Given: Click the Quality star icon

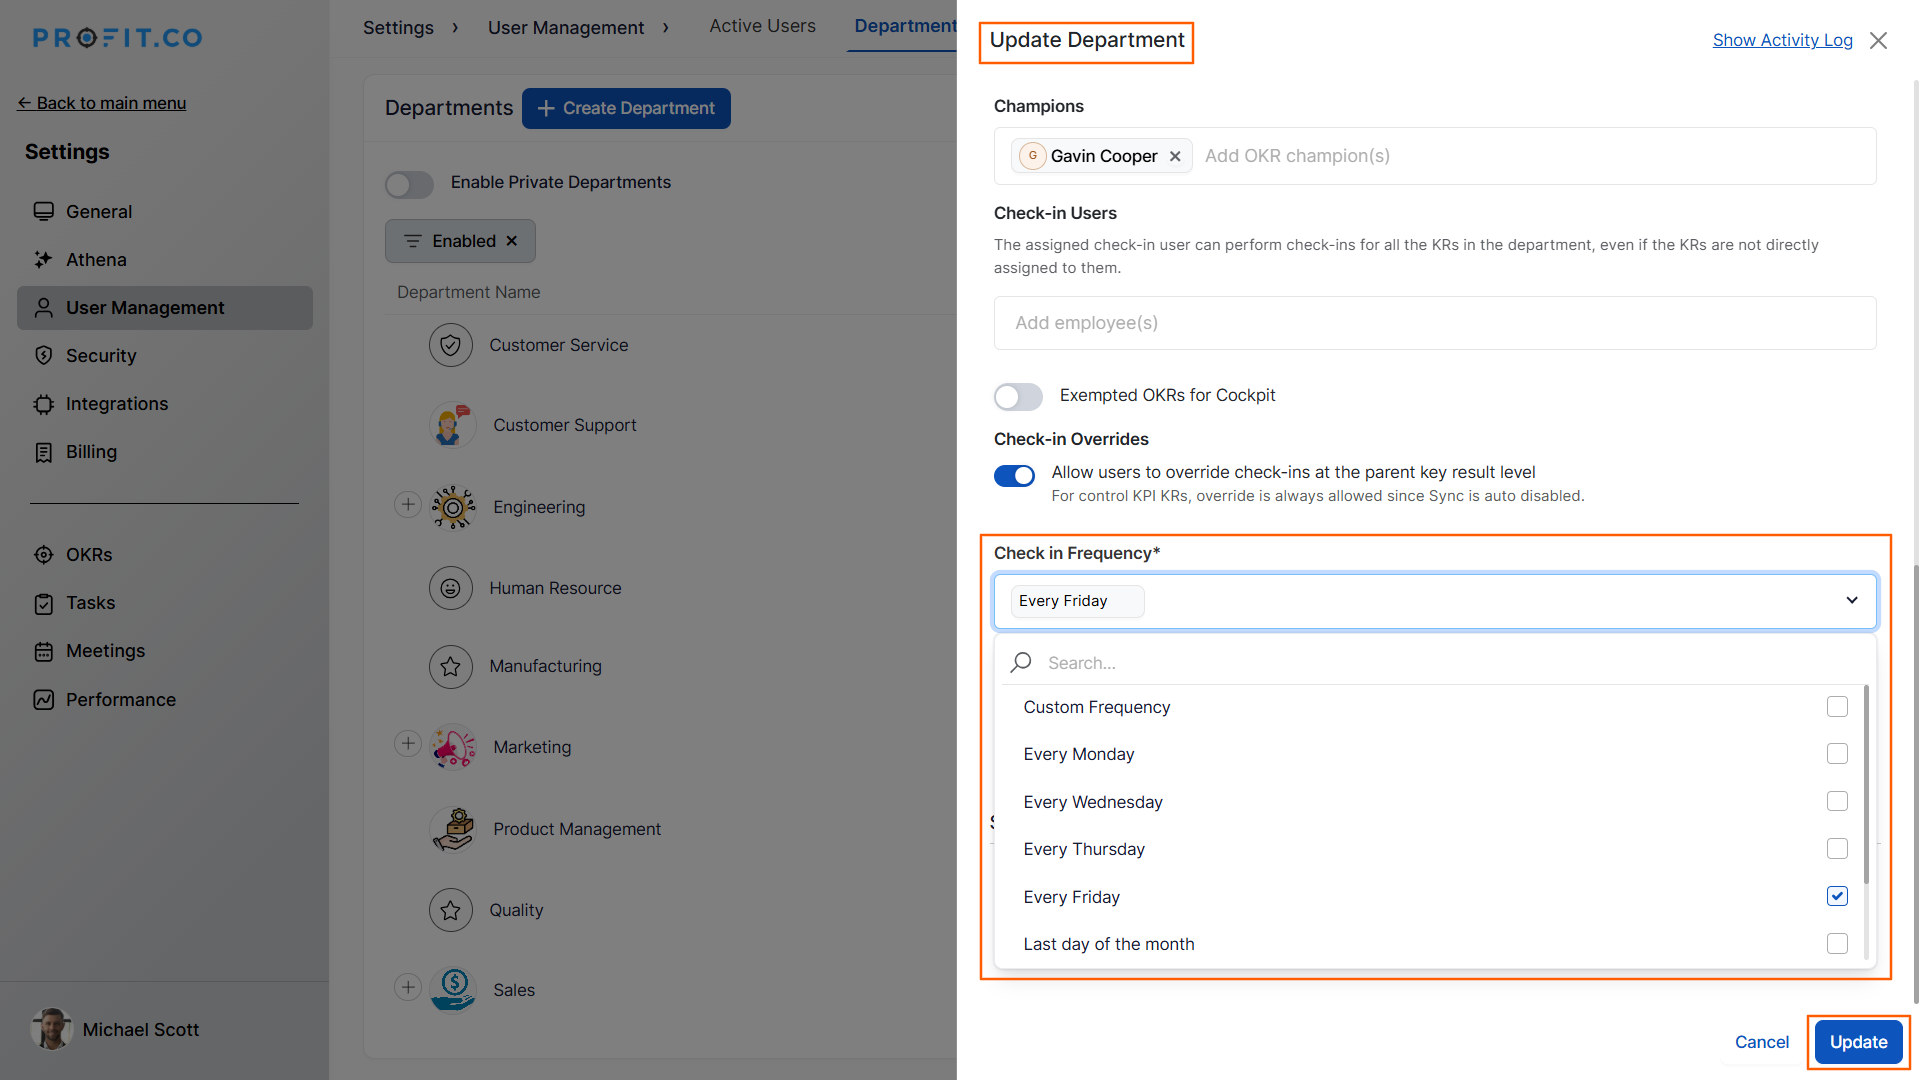Looking at the screenshot, I should point(451,910).
